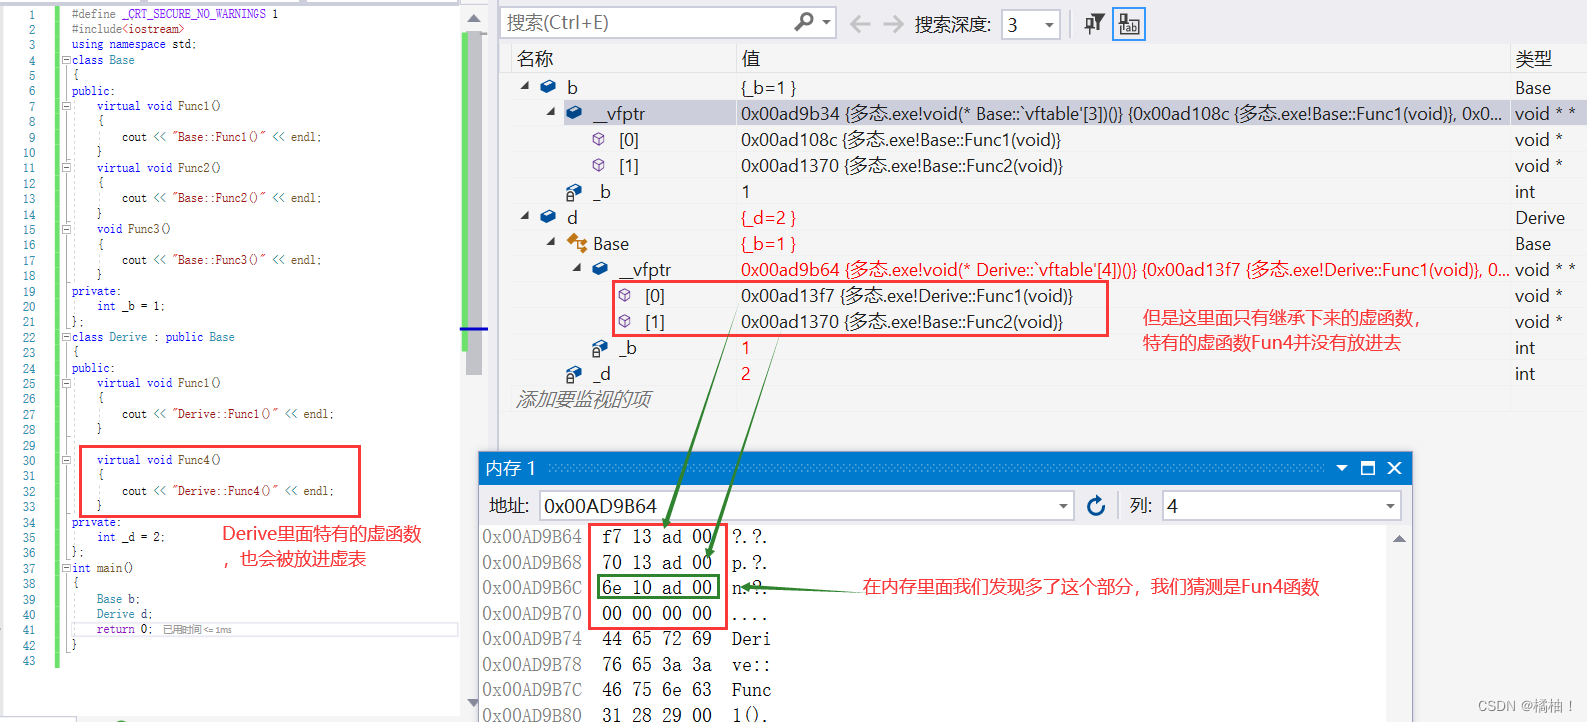Collapse Derive virtual void Func1() code fold
Screen dimensions: 1587x722
click(x=66, y=383)
